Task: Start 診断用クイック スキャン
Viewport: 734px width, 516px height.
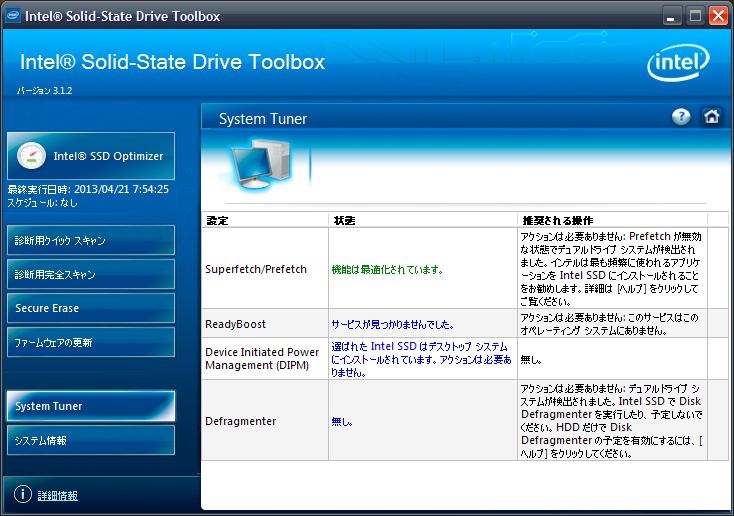Action: click(x=91, y=240)
